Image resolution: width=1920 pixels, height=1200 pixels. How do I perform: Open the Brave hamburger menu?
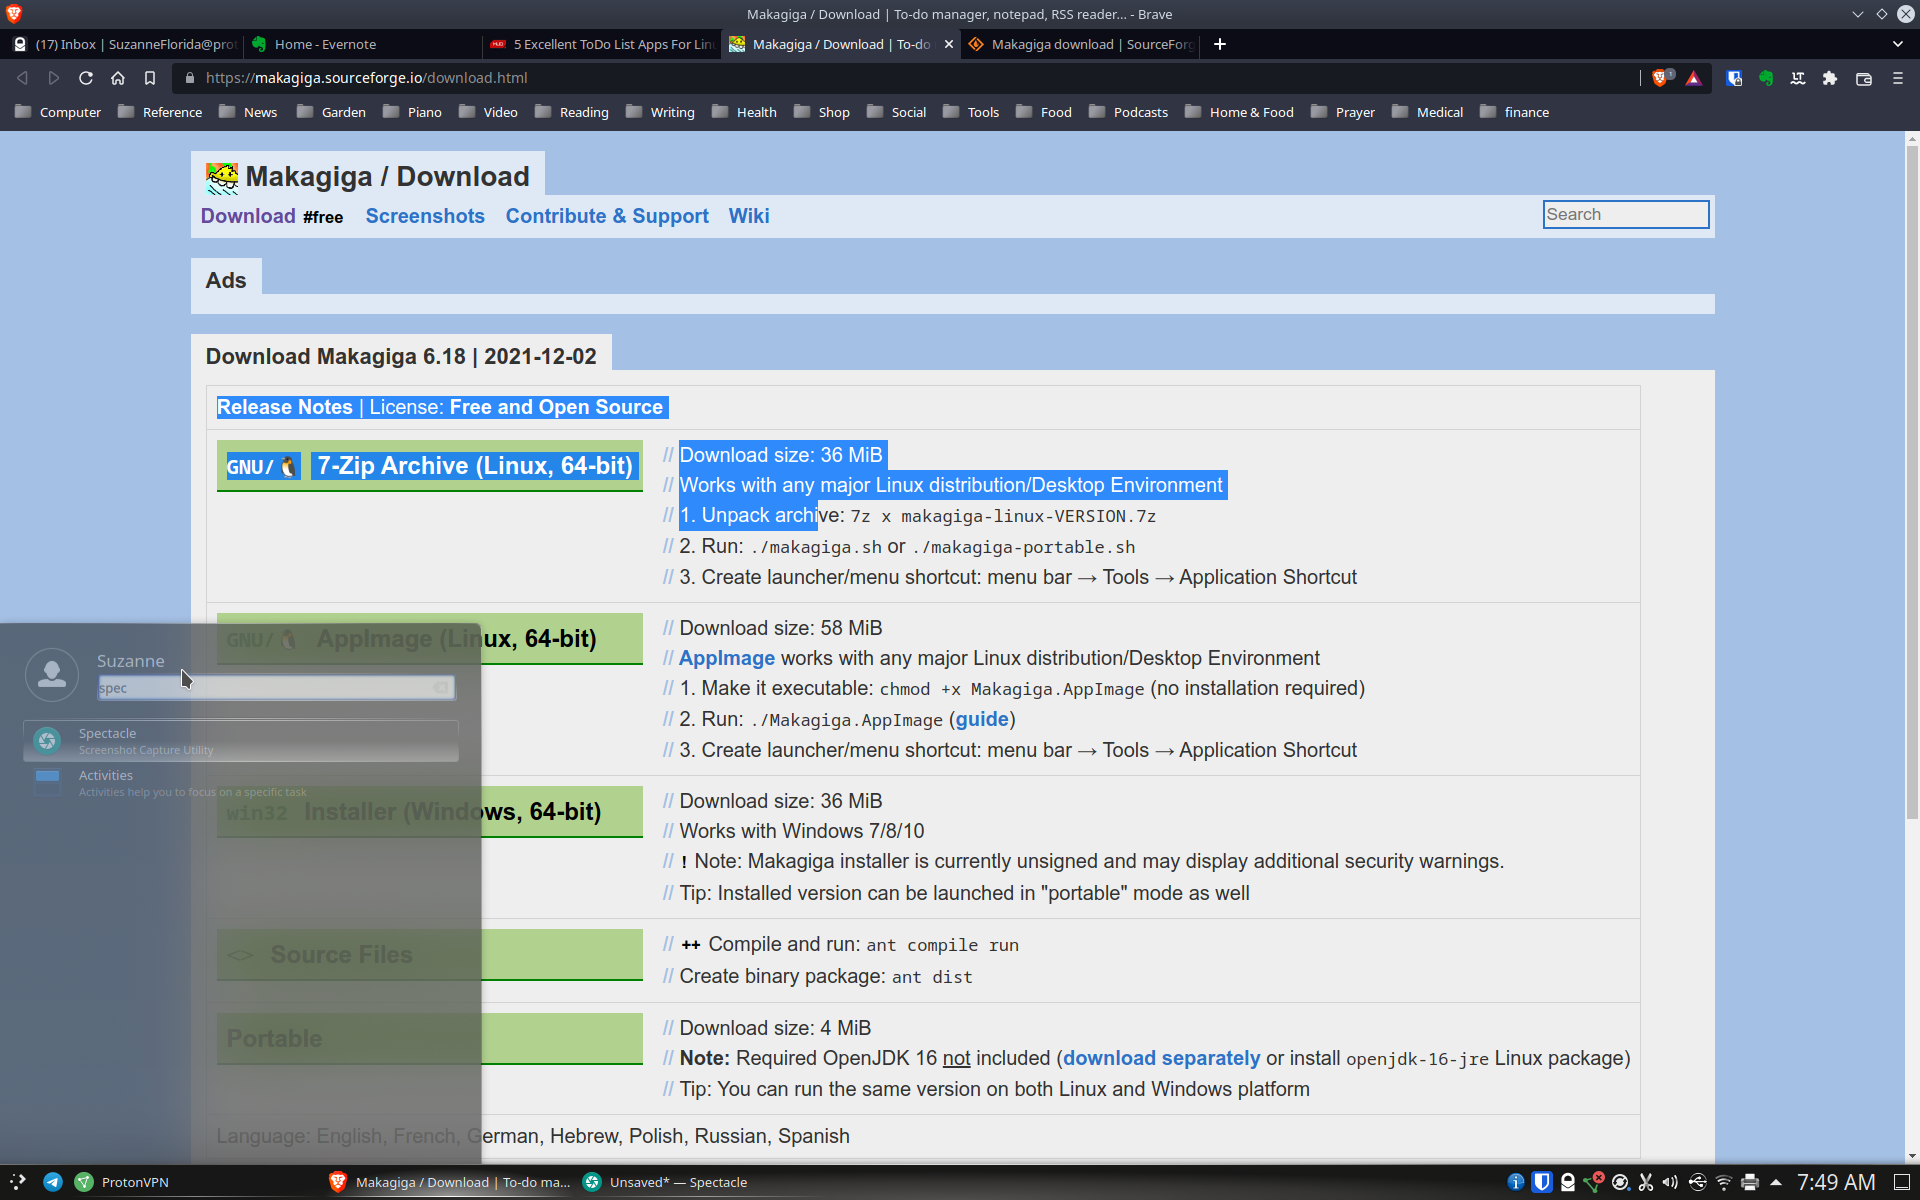1897,78
